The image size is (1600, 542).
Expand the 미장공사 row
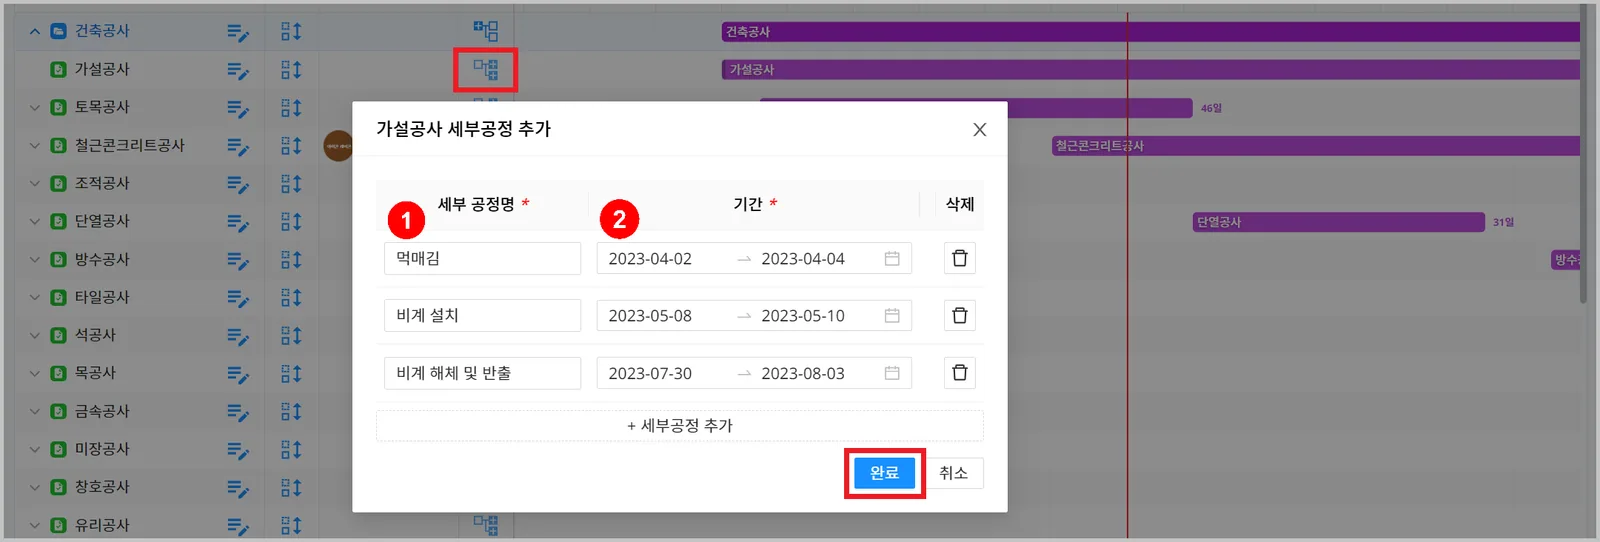(x=35, y=449)
